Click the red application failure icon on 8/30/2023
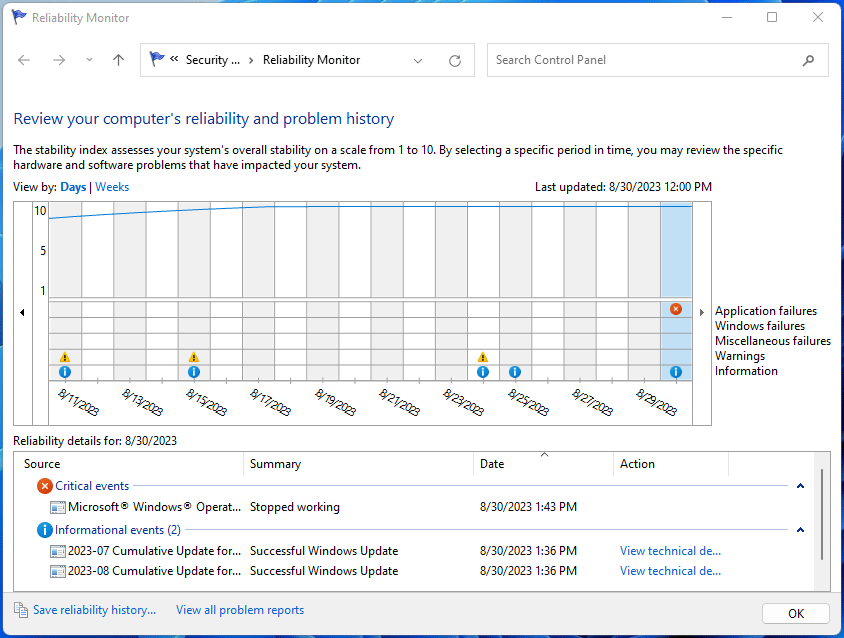This screenshot has width=844, height=638. [676, 309]
